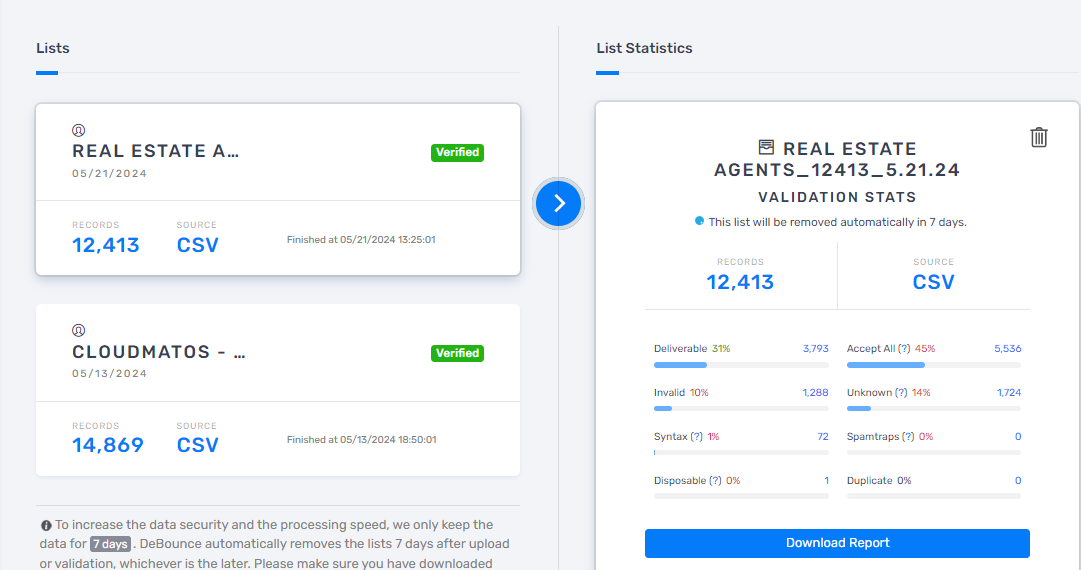Click the Spamtraps help question mark
This screenshot has height=570, width=1081.
[908, 437]
